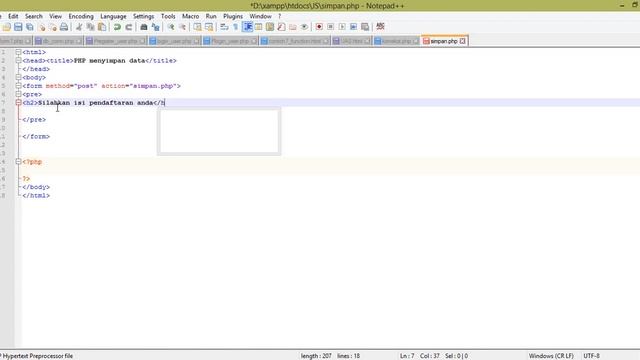This screenshot has width=640, height=360.
Task: Click the </form> closing tag line
Action: click(x=36, y=136)
